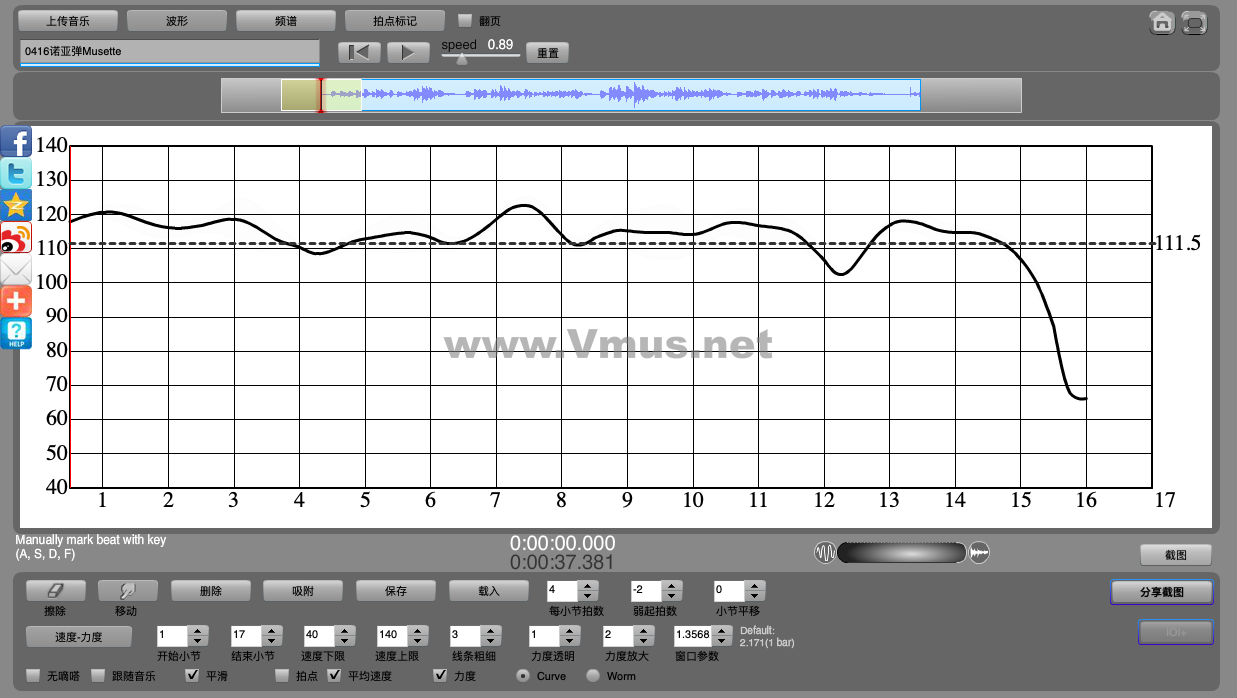Click the 上传音乐 upload music button

click(68, 21)
